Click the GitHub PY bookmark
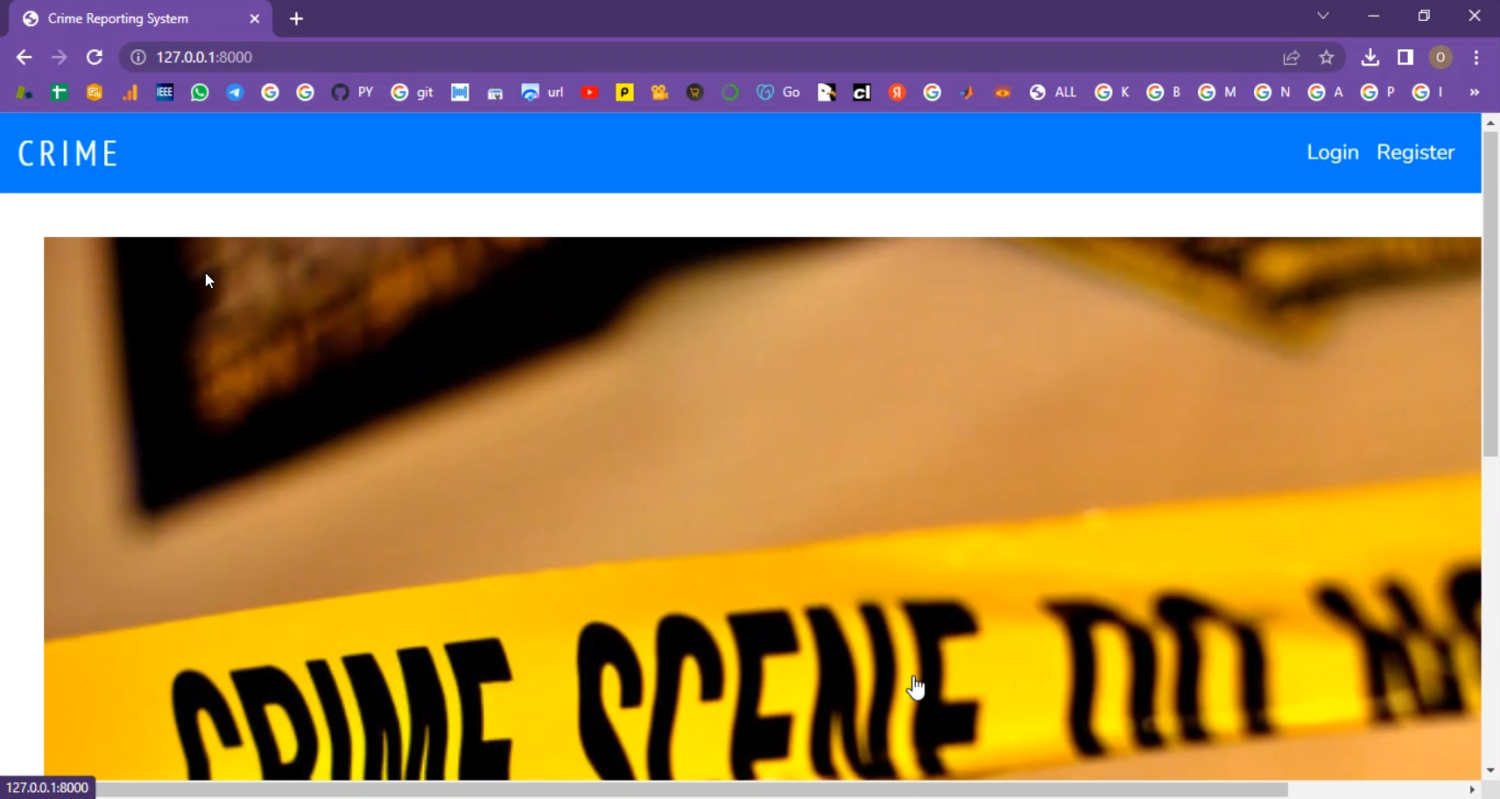1500x799 pixels. pos(352,93)
